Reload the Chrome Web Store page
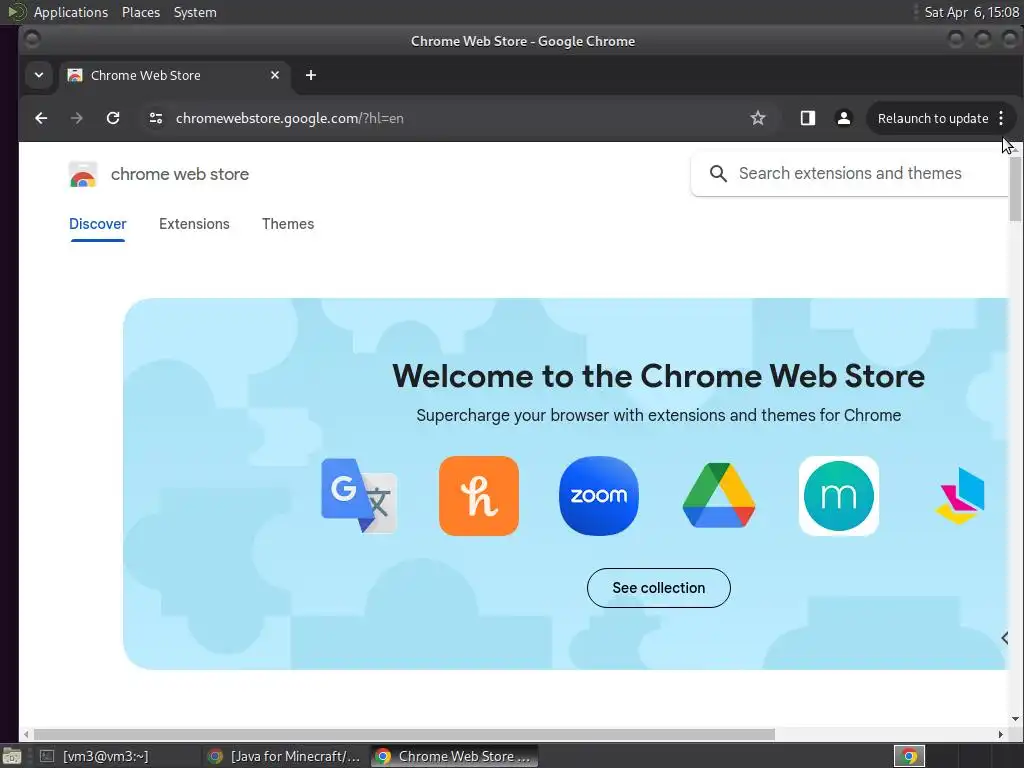 pyautogui.click(x=113, y=118)
